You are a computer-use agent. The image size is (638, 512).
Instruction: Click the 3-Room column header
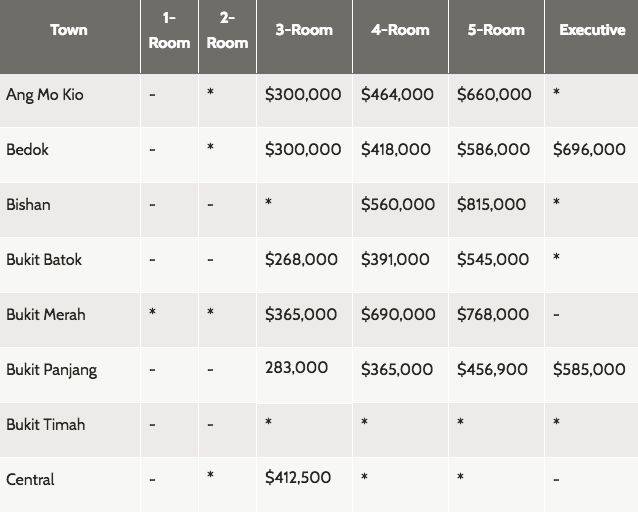coord(303,30)
